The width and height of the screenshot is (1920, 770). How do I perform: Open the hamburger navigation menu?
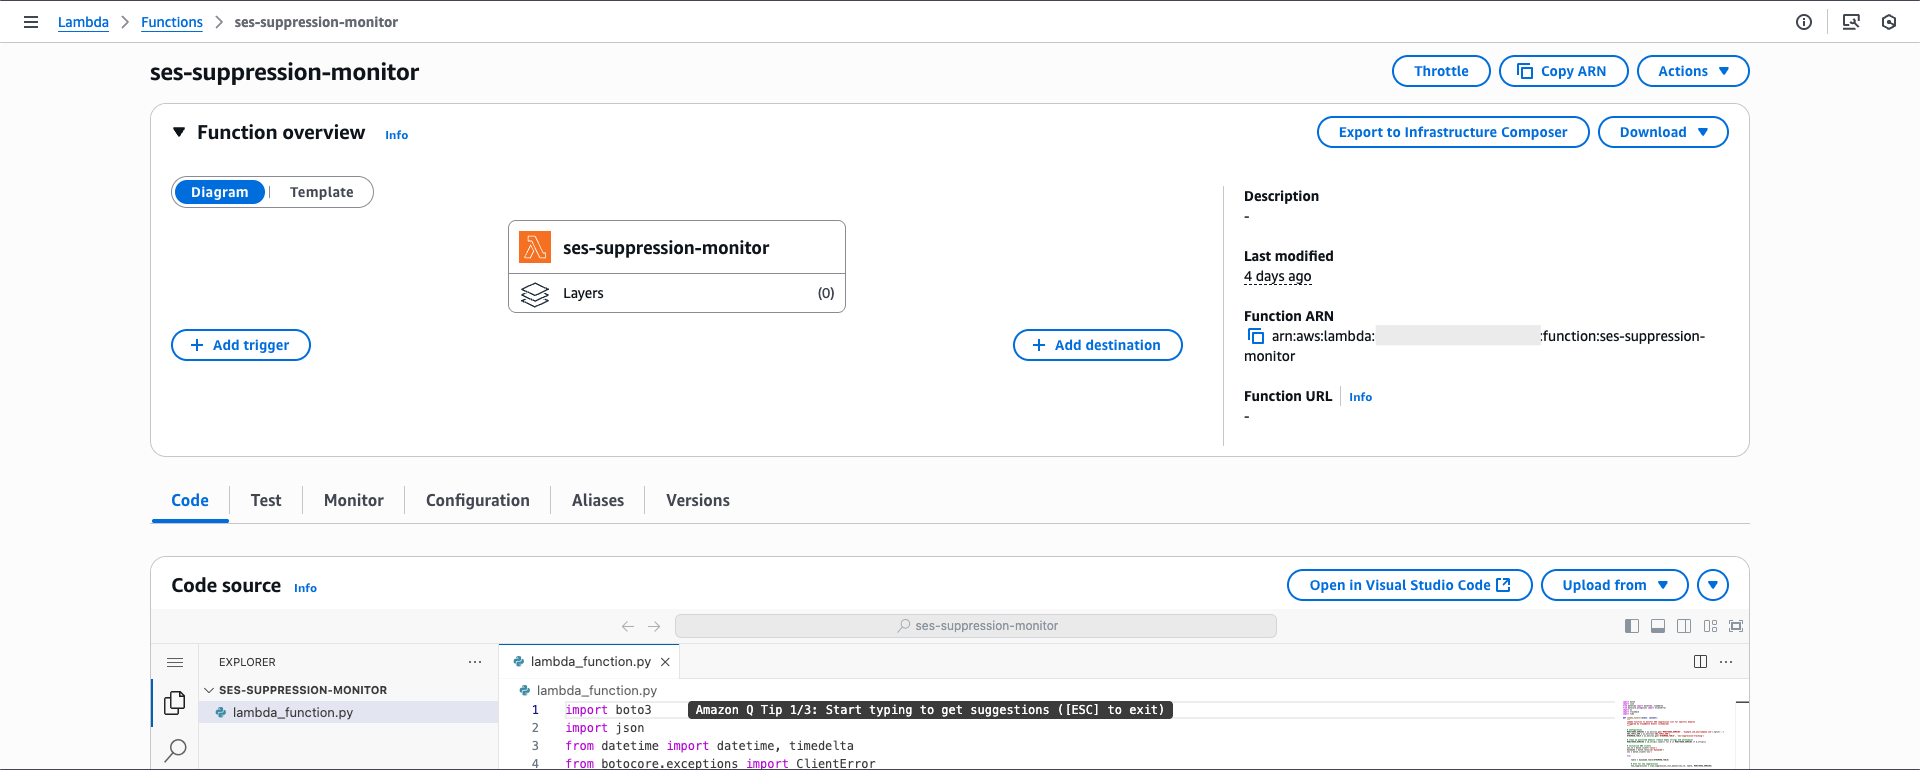tap(31, 22)
